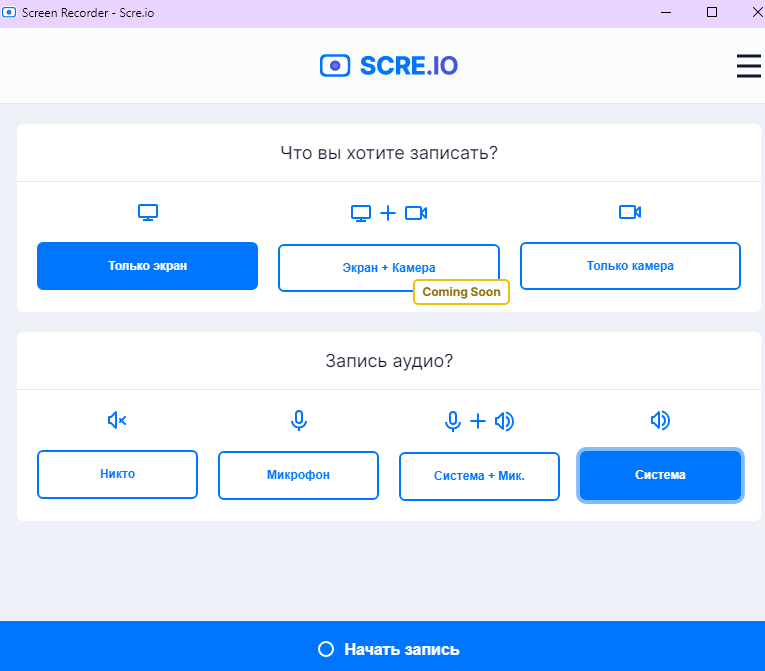
Task: Close the Screen Recorder window
Action: (x=757, y=13)
